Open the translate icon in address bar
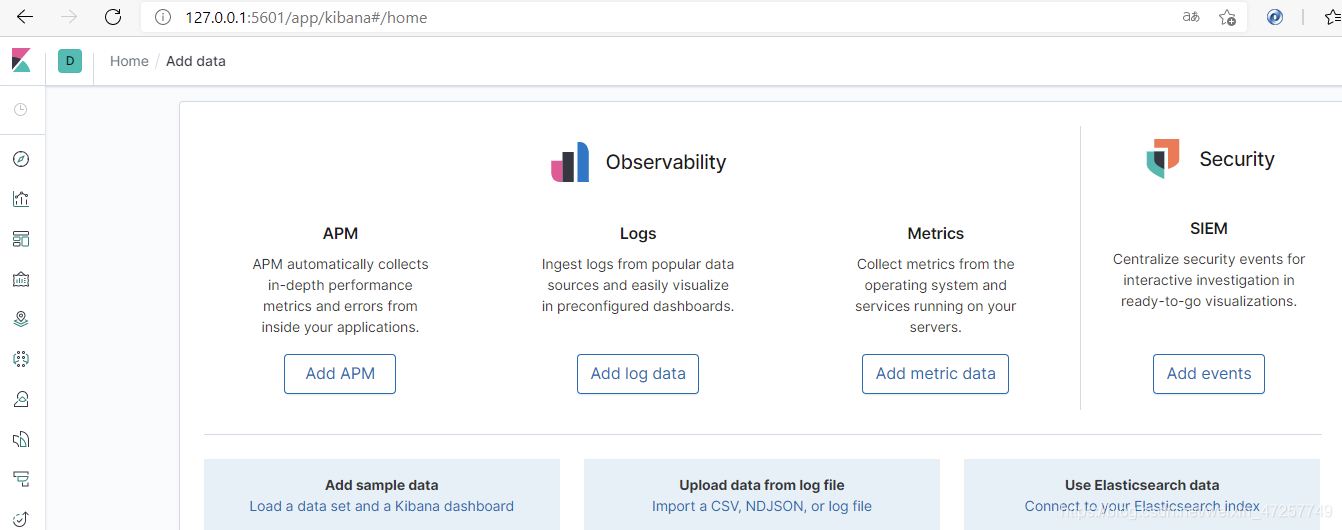1342x530 pixels. [1190, 17]
